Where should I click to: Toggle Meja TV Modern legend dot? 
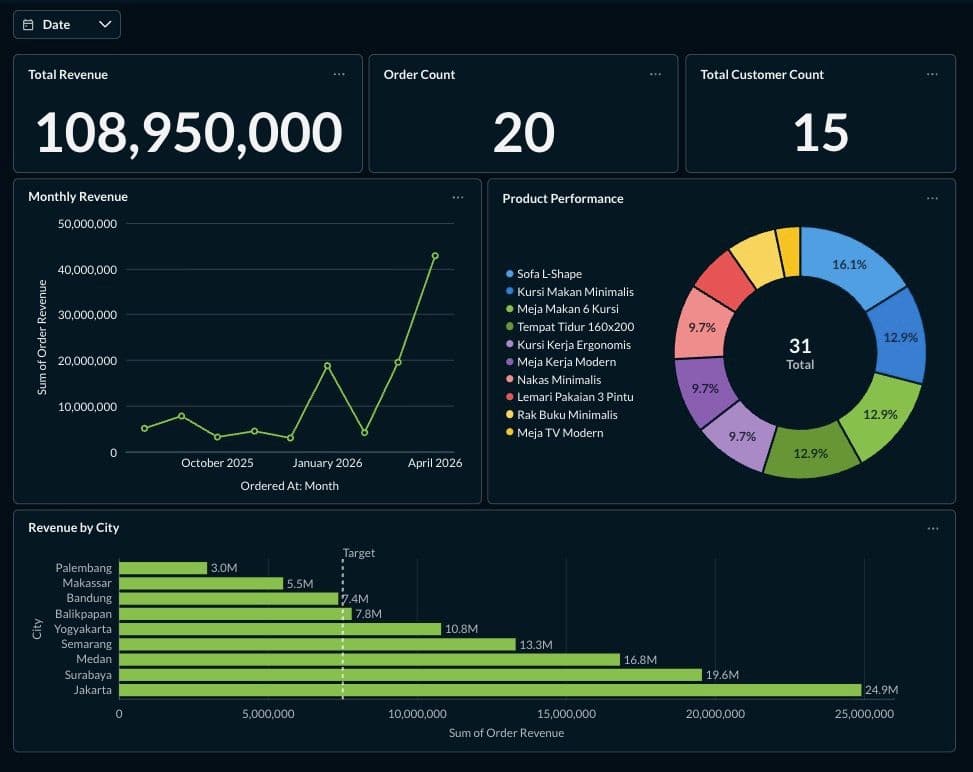tap(509, 431)
